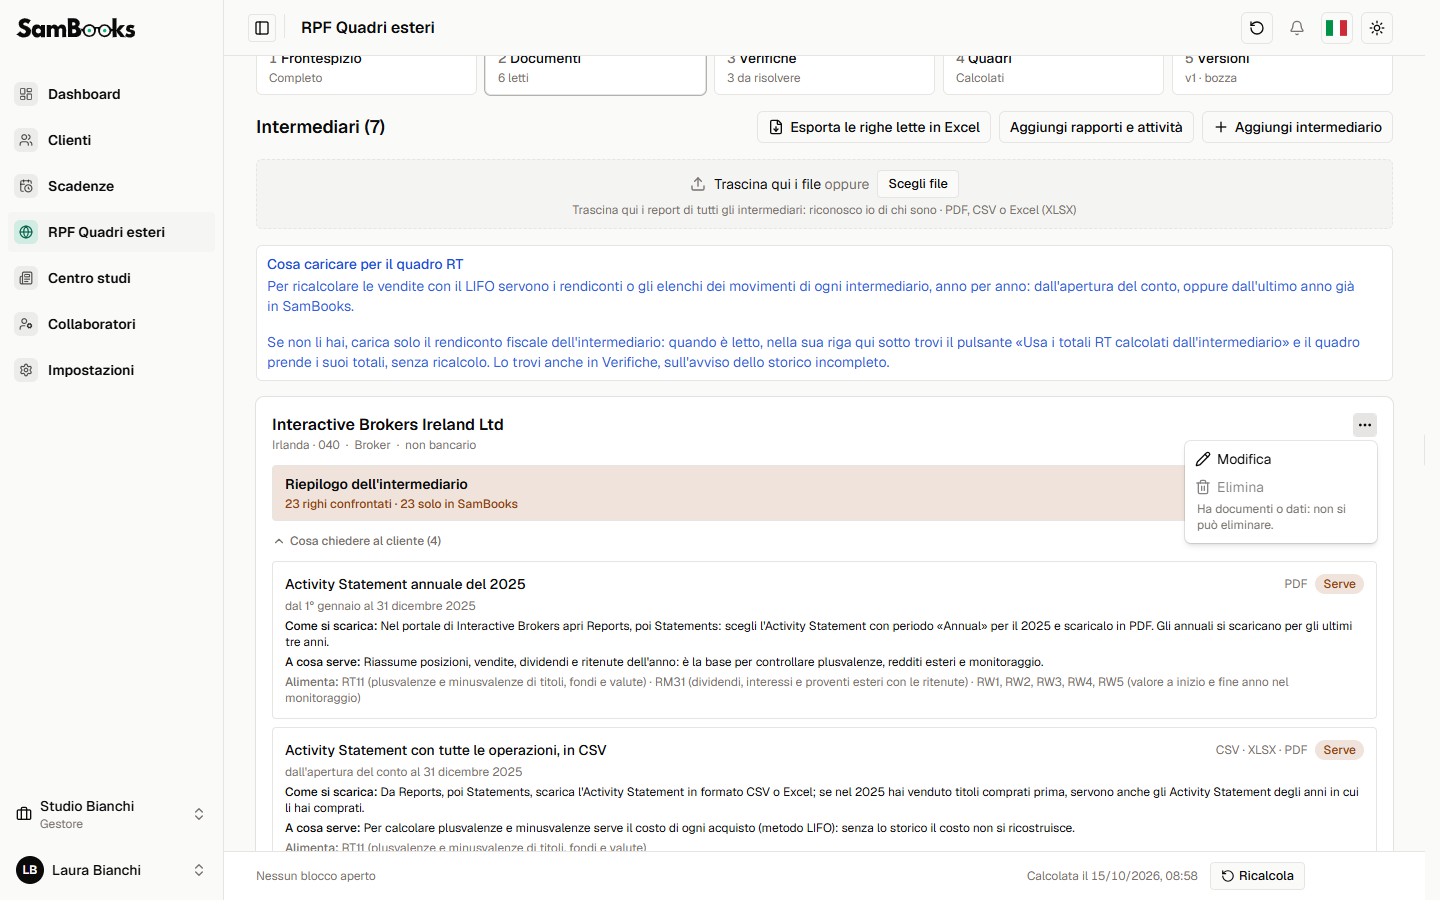Choose Modifica from the context menu
The image size is (1440, 900).
tap(1281, 459)
